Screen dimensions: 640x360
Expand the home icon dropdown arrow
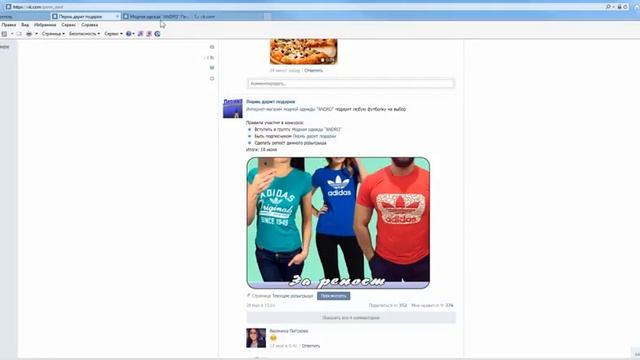[x=12, y=34]
